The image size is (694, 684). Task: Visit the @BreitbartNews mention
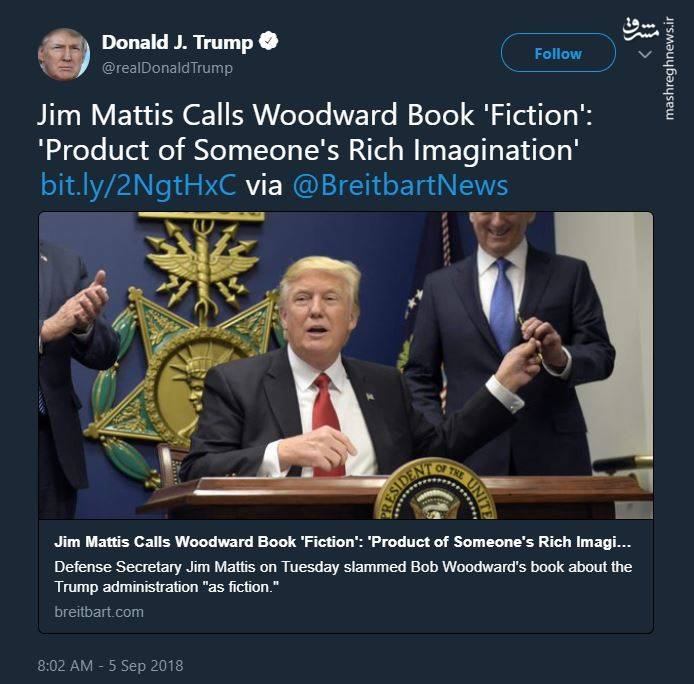tap(400, 185)
